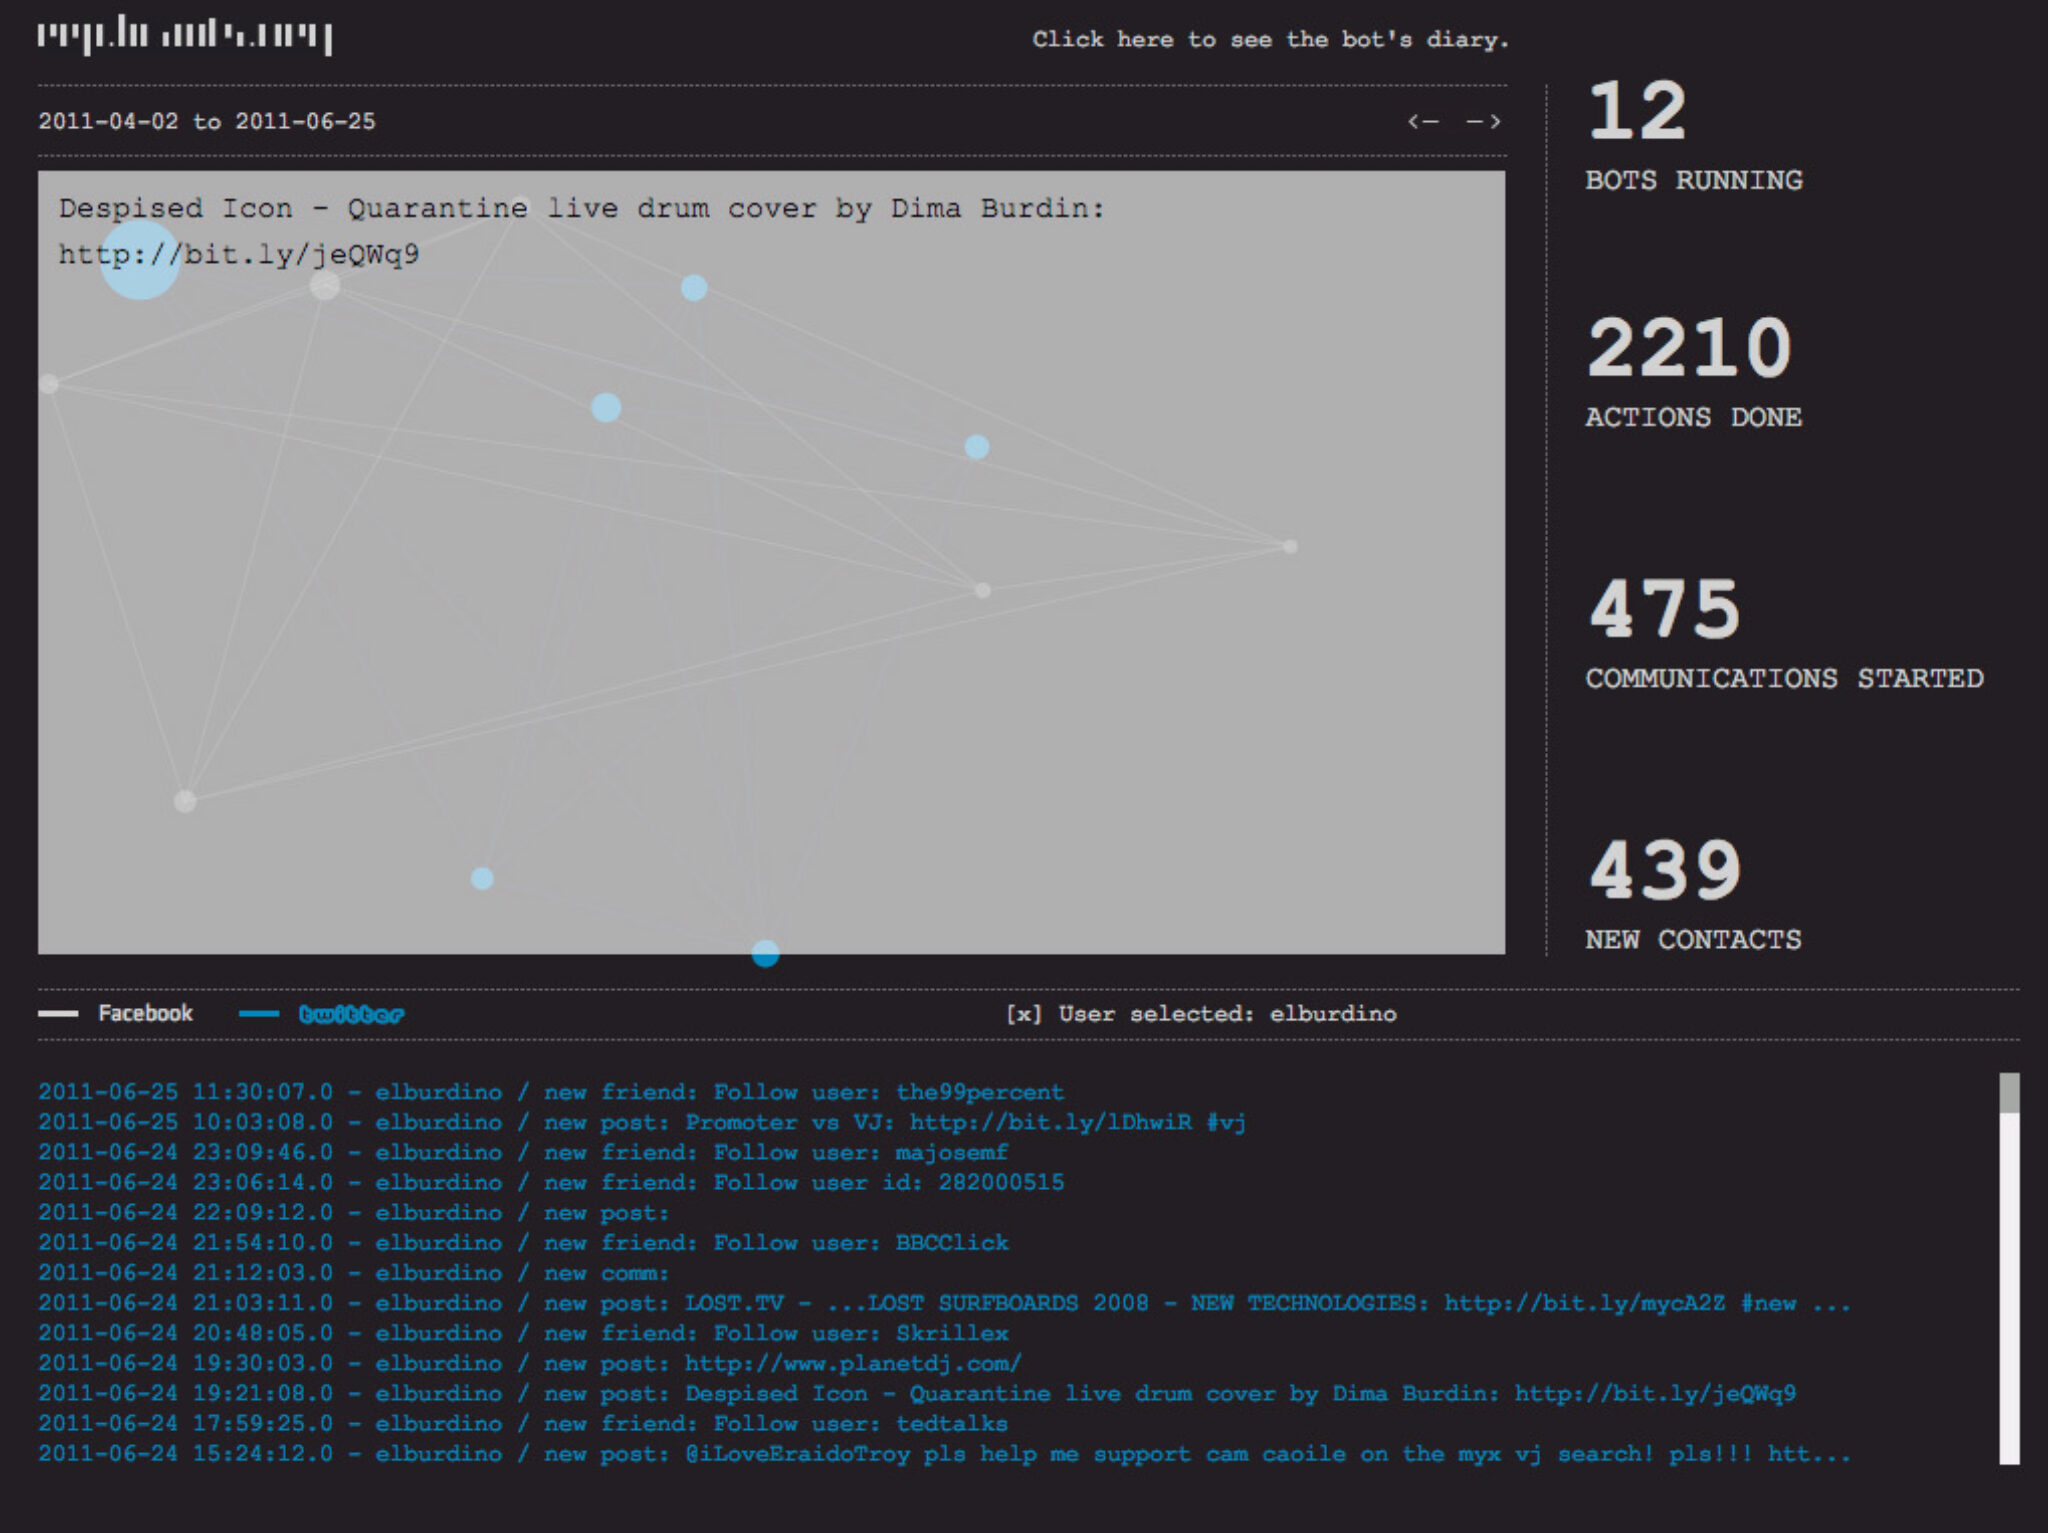Viewport: 2048px width, 1533px height.
Task: Click the 12 Bots Running statistic
Action: 1694,136
